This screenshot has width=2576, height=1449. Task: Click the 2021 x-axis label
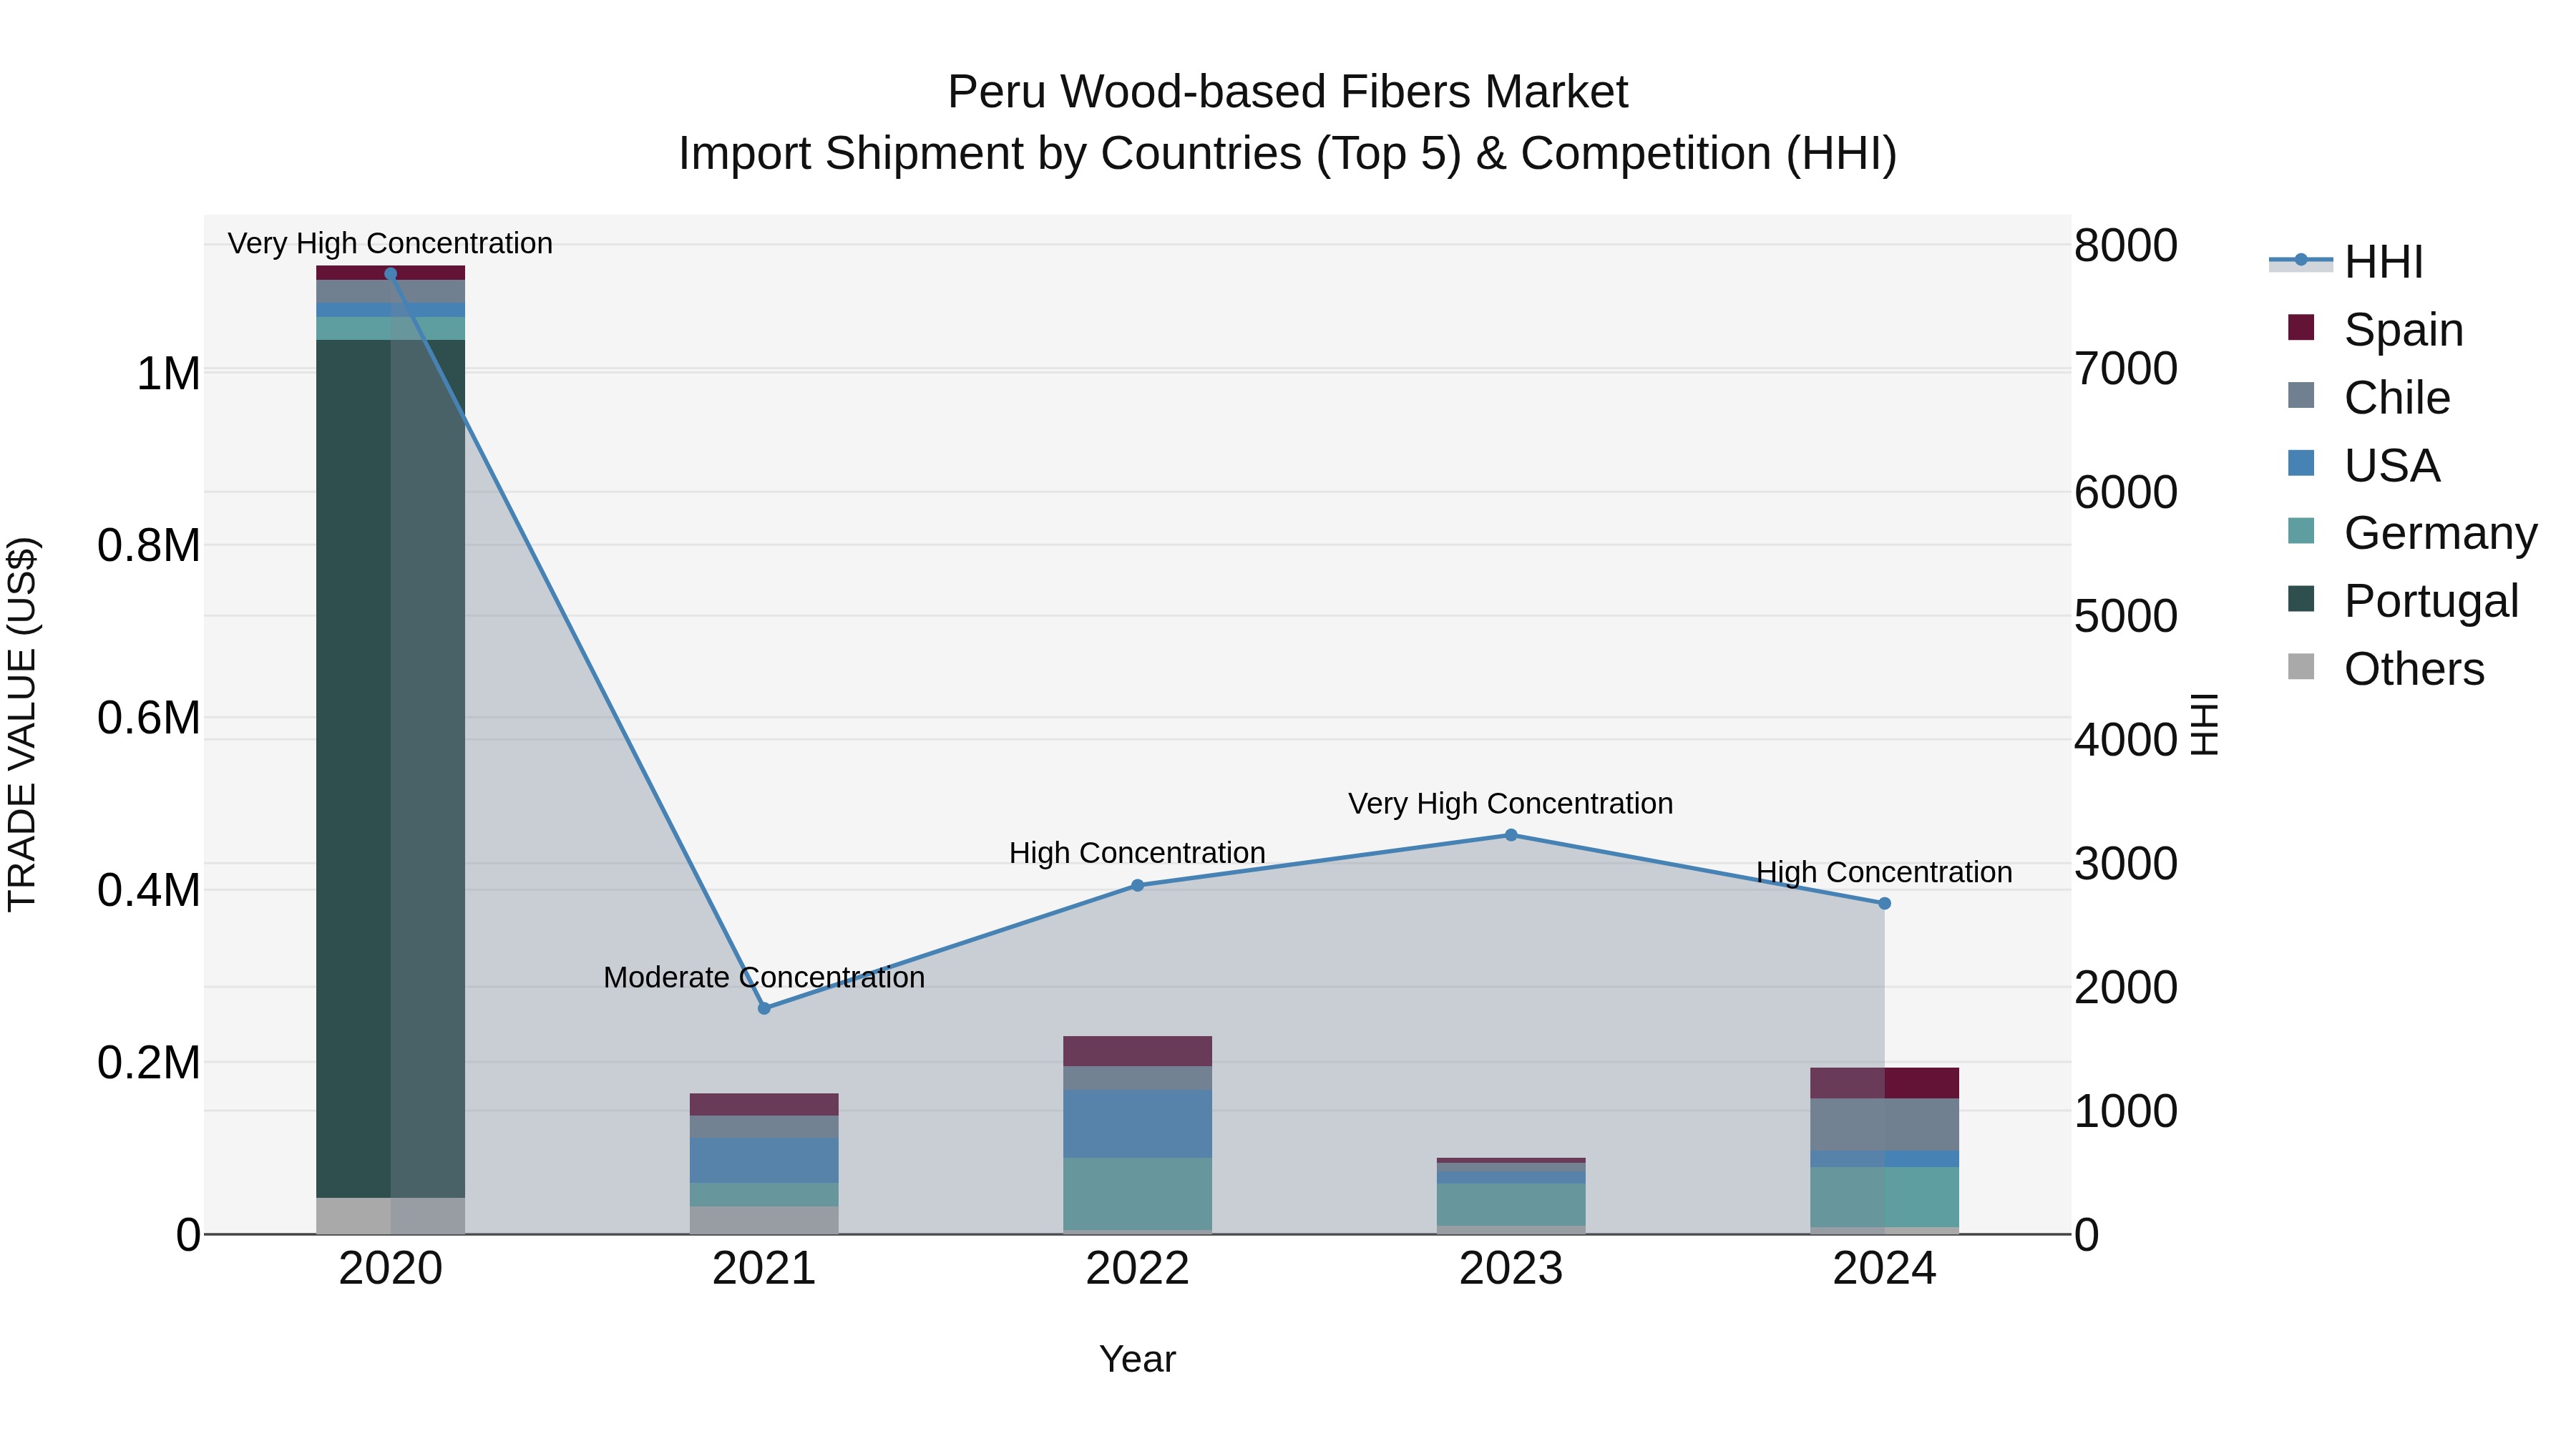764,1268
